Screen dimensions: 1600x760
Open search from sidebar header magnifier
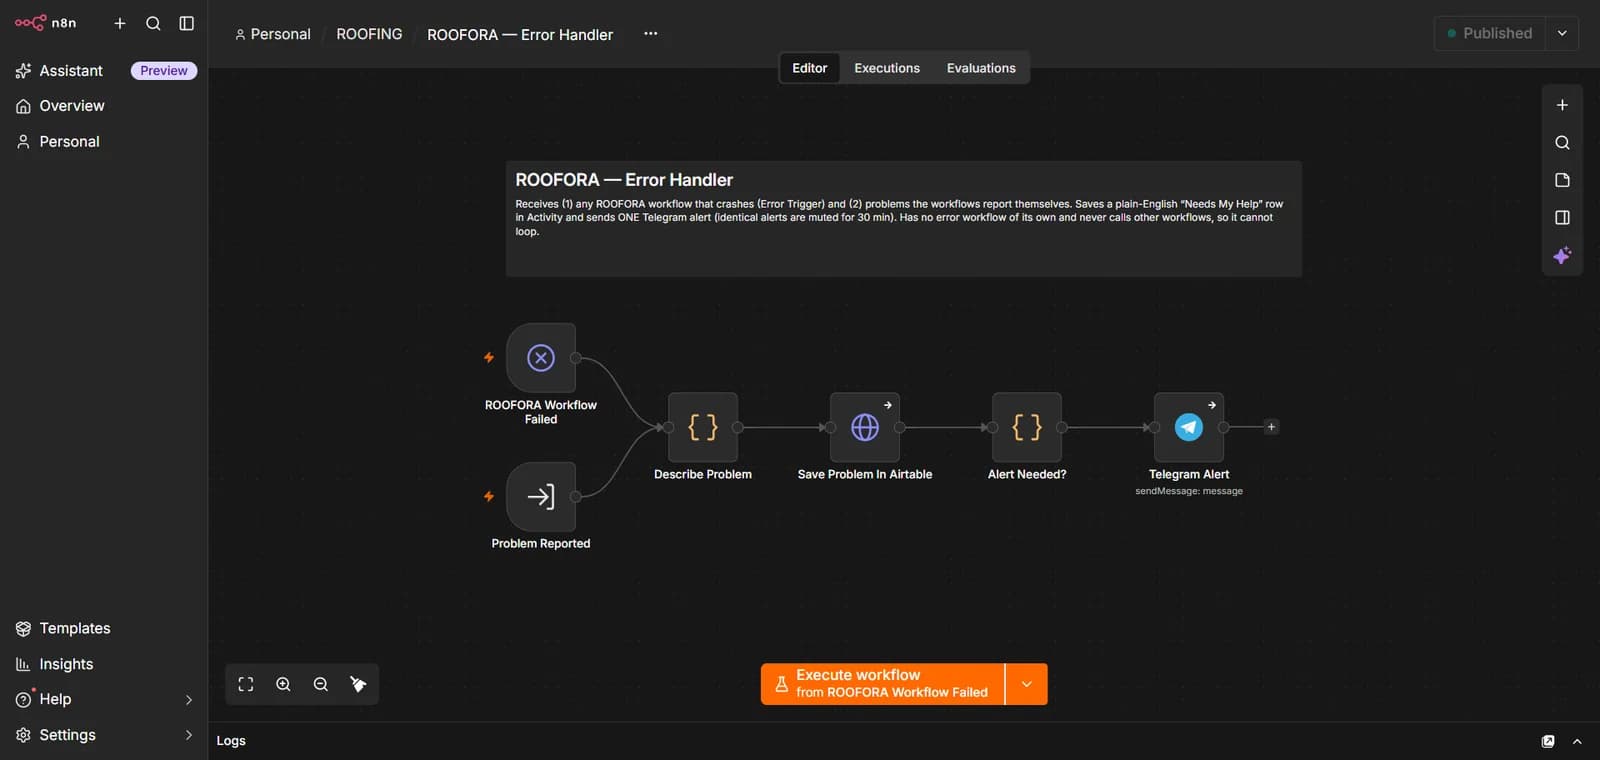click(153, 23)
